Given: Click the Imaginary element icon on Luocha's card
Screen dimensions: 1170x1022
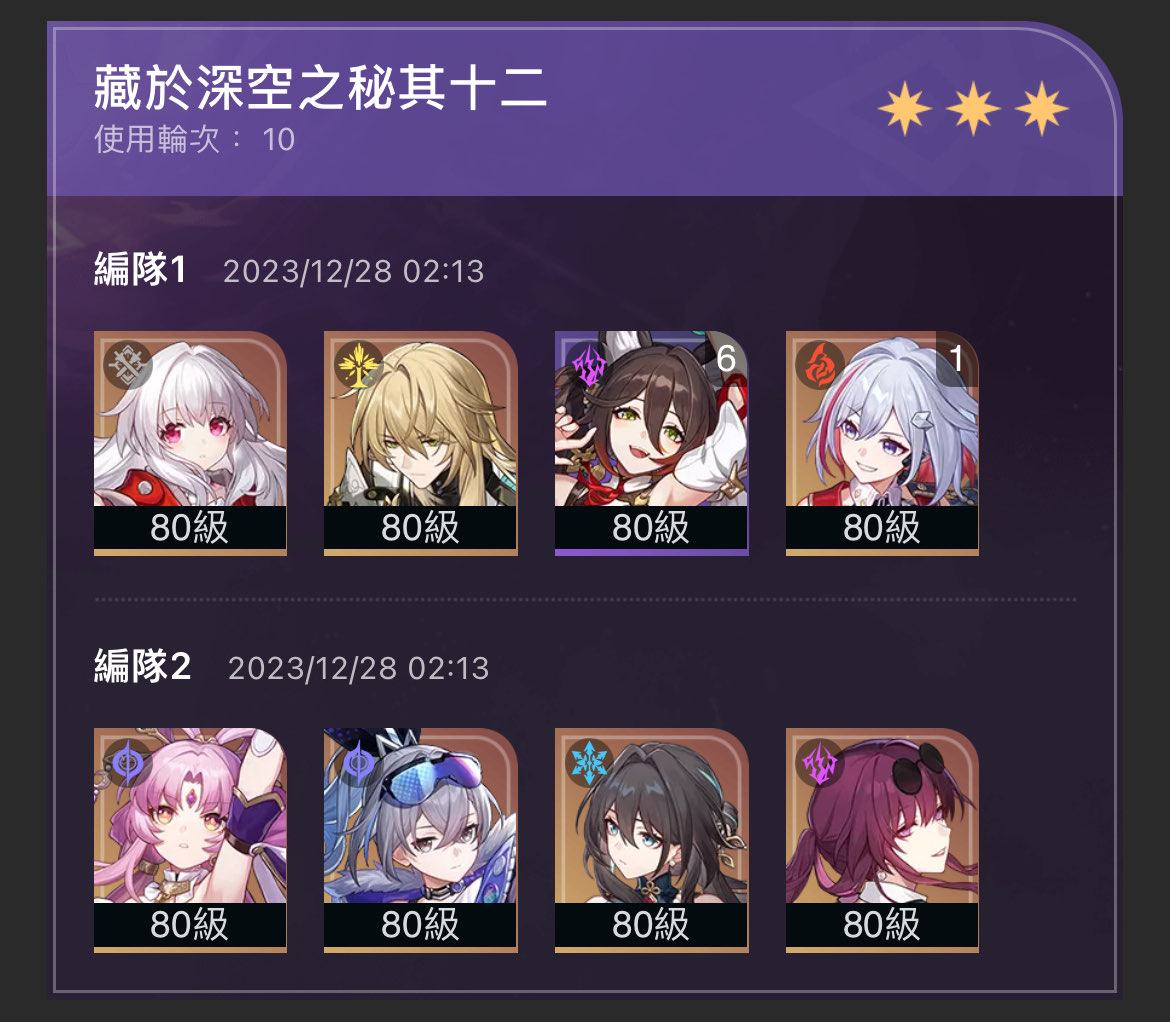Looking at the screenshot, I should tap(358, 365).
